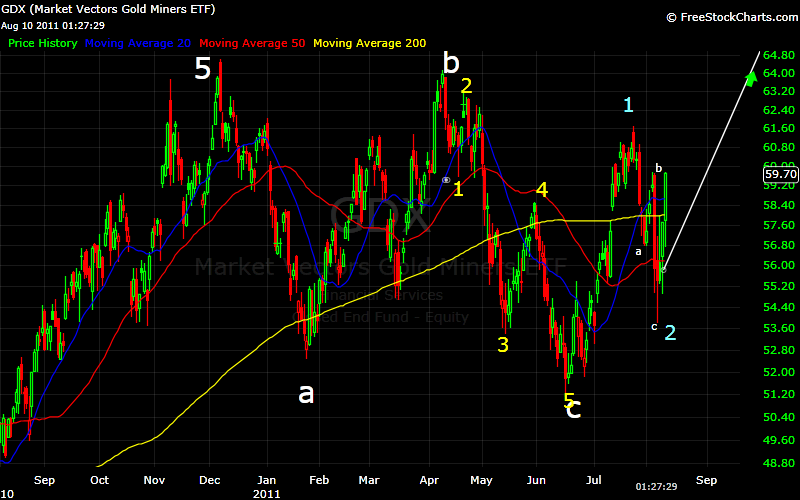
Task: Select the Price History legend label
Action: [x=43, y=43]
